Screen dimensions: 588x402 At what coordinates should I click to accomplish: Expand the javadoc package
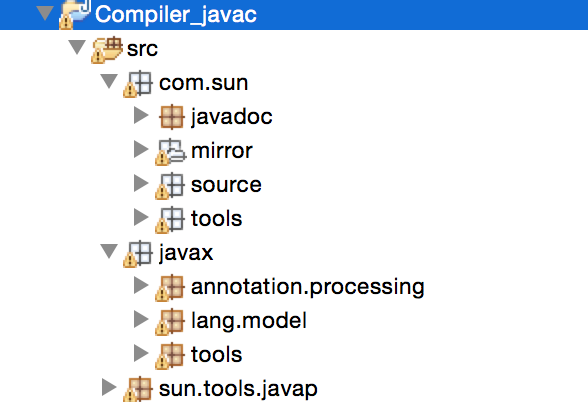pos(141,115)
